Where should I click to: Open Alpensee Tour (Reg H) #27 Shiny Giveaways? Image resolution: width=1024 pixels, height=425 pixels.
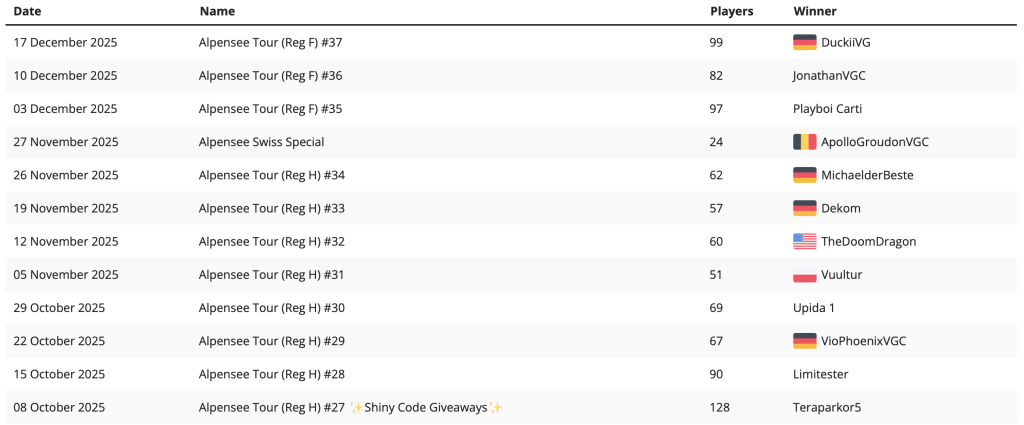[x=350, y=407]
